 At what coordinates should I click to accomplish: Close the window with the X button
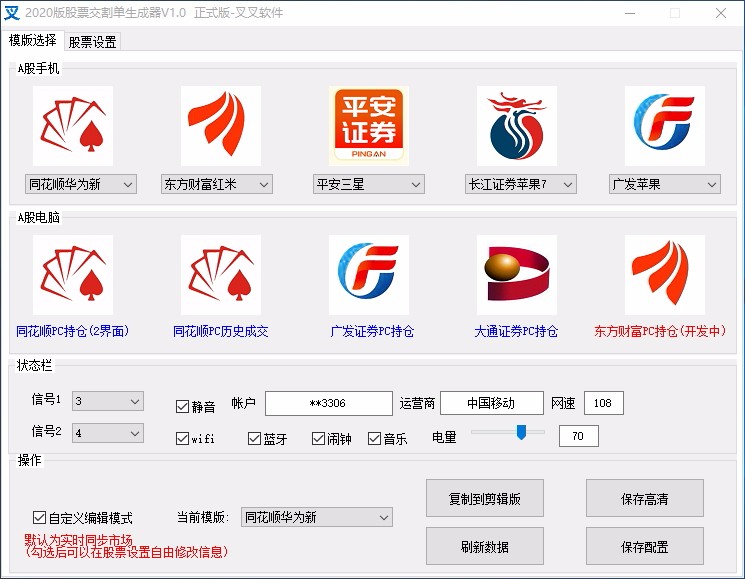point(721,13)
